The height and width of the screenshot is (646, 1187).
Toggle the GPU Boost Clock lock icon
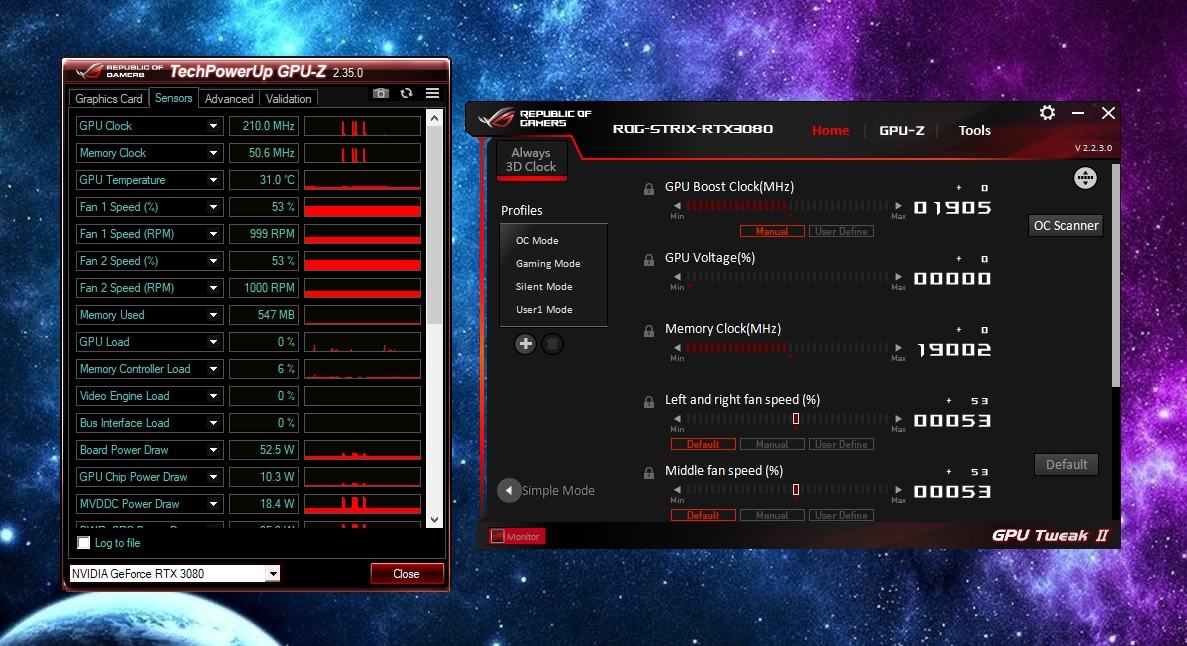click(649, 189)
